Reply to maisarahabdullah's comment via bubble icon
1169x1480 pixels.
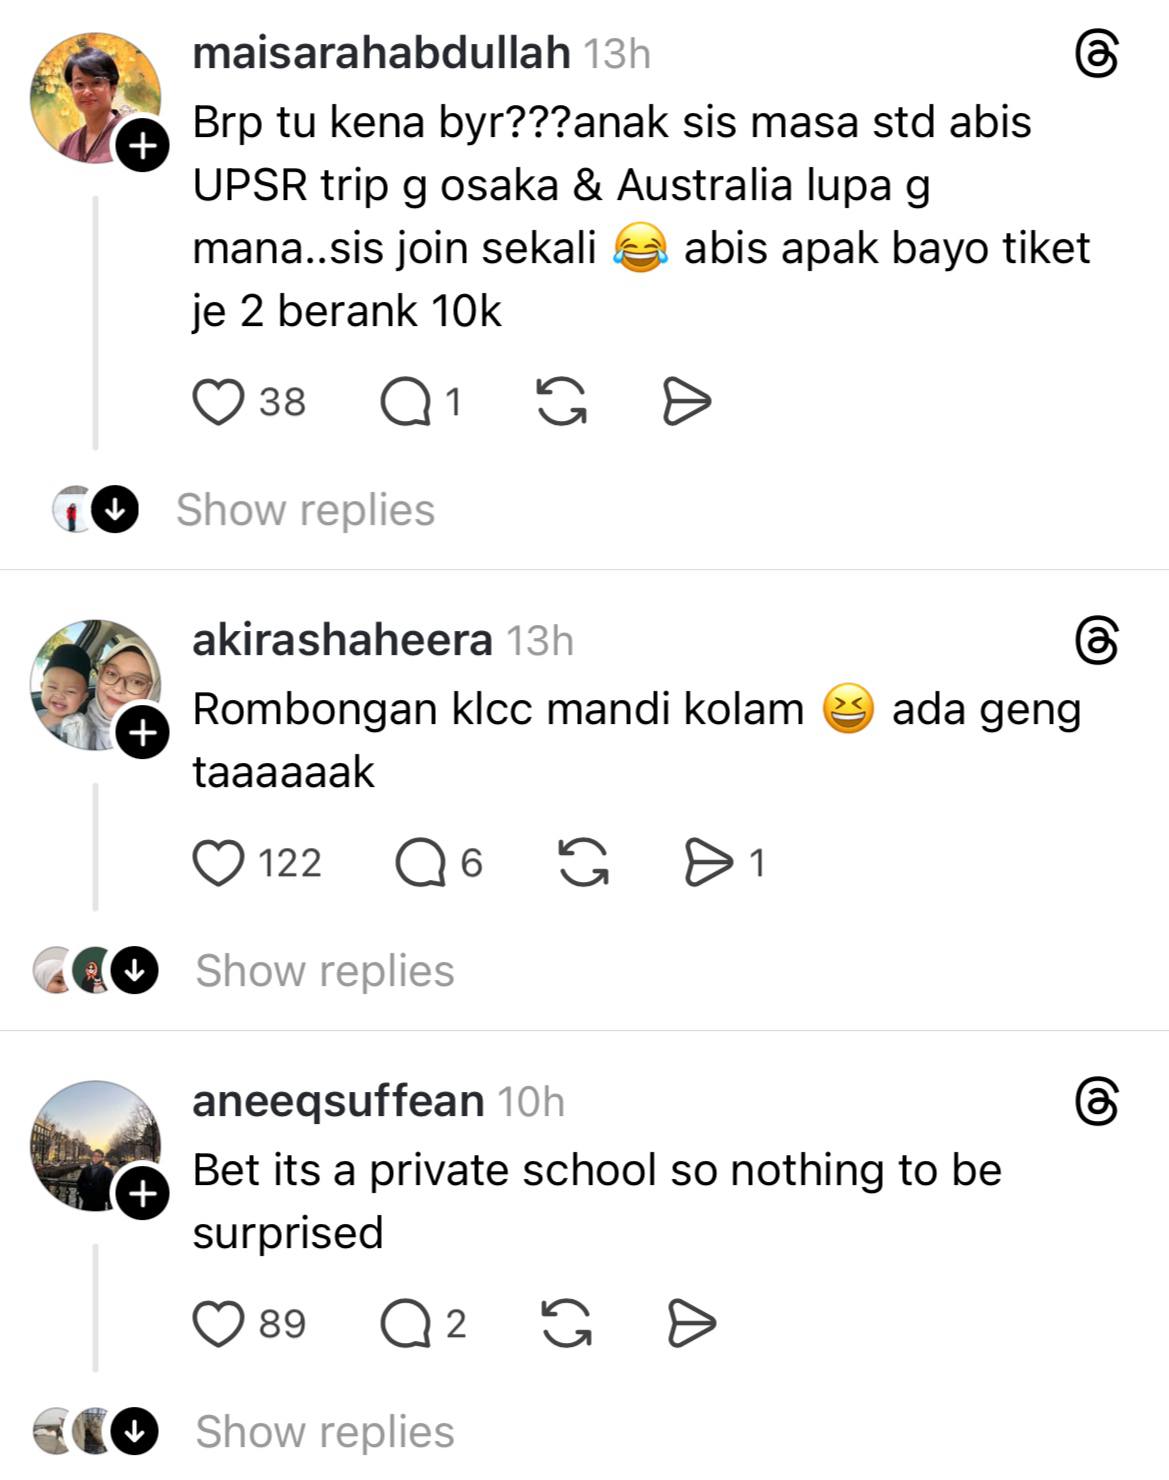(x=405, y=402)
